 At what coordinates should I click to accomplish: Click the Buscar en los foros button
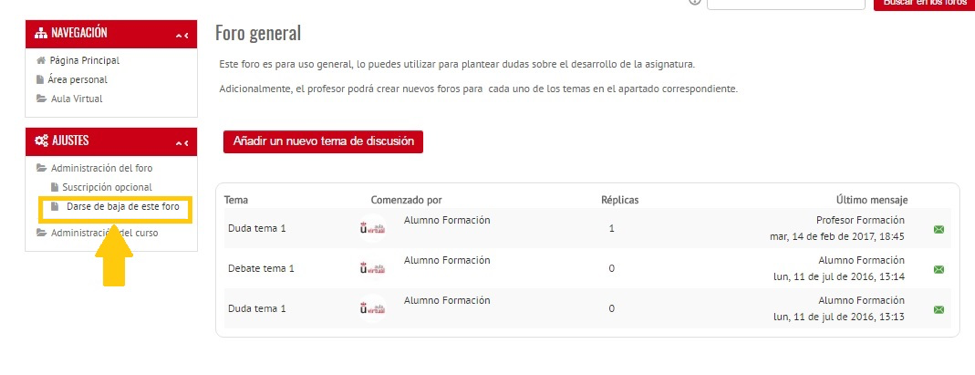tap(924, 4)
